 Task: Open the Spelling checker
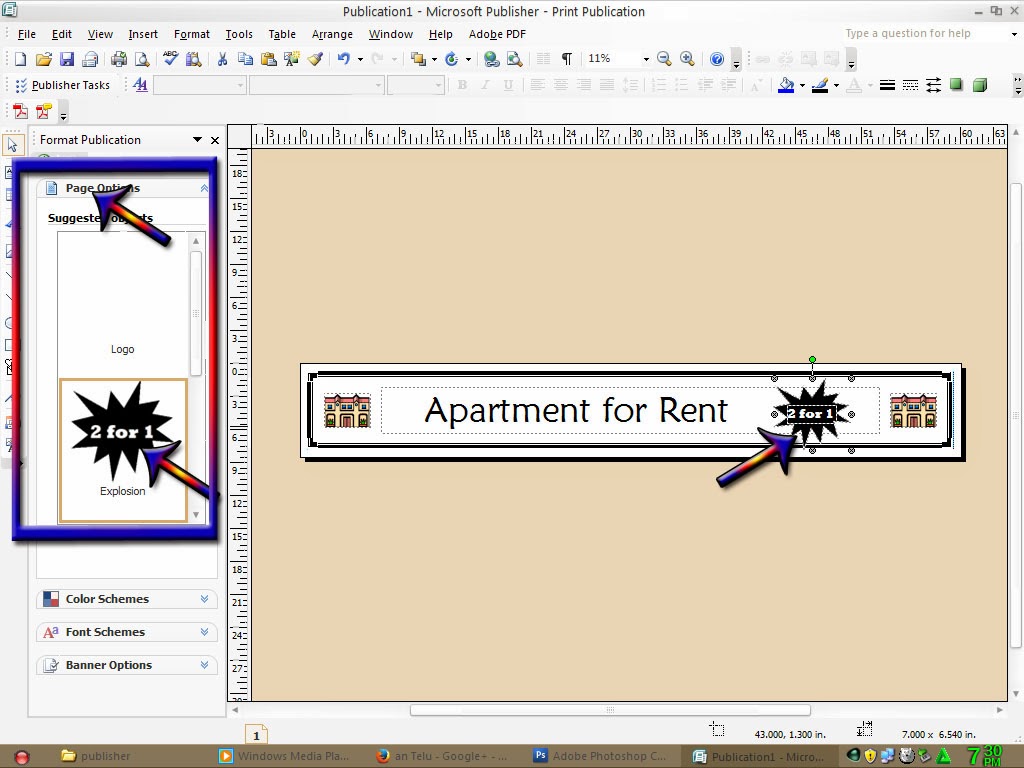pyautogui.click(x=170, y=58)
